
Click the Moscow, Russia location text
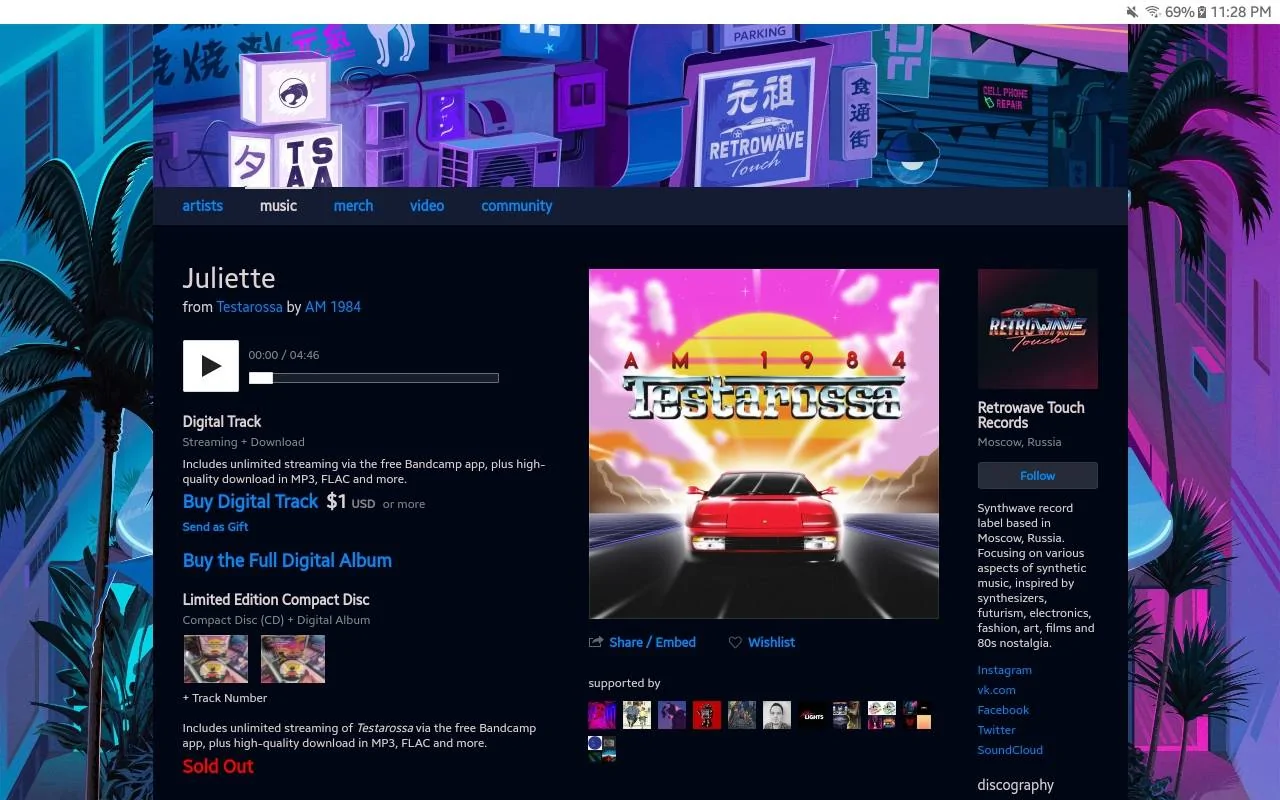point(1020,442)
